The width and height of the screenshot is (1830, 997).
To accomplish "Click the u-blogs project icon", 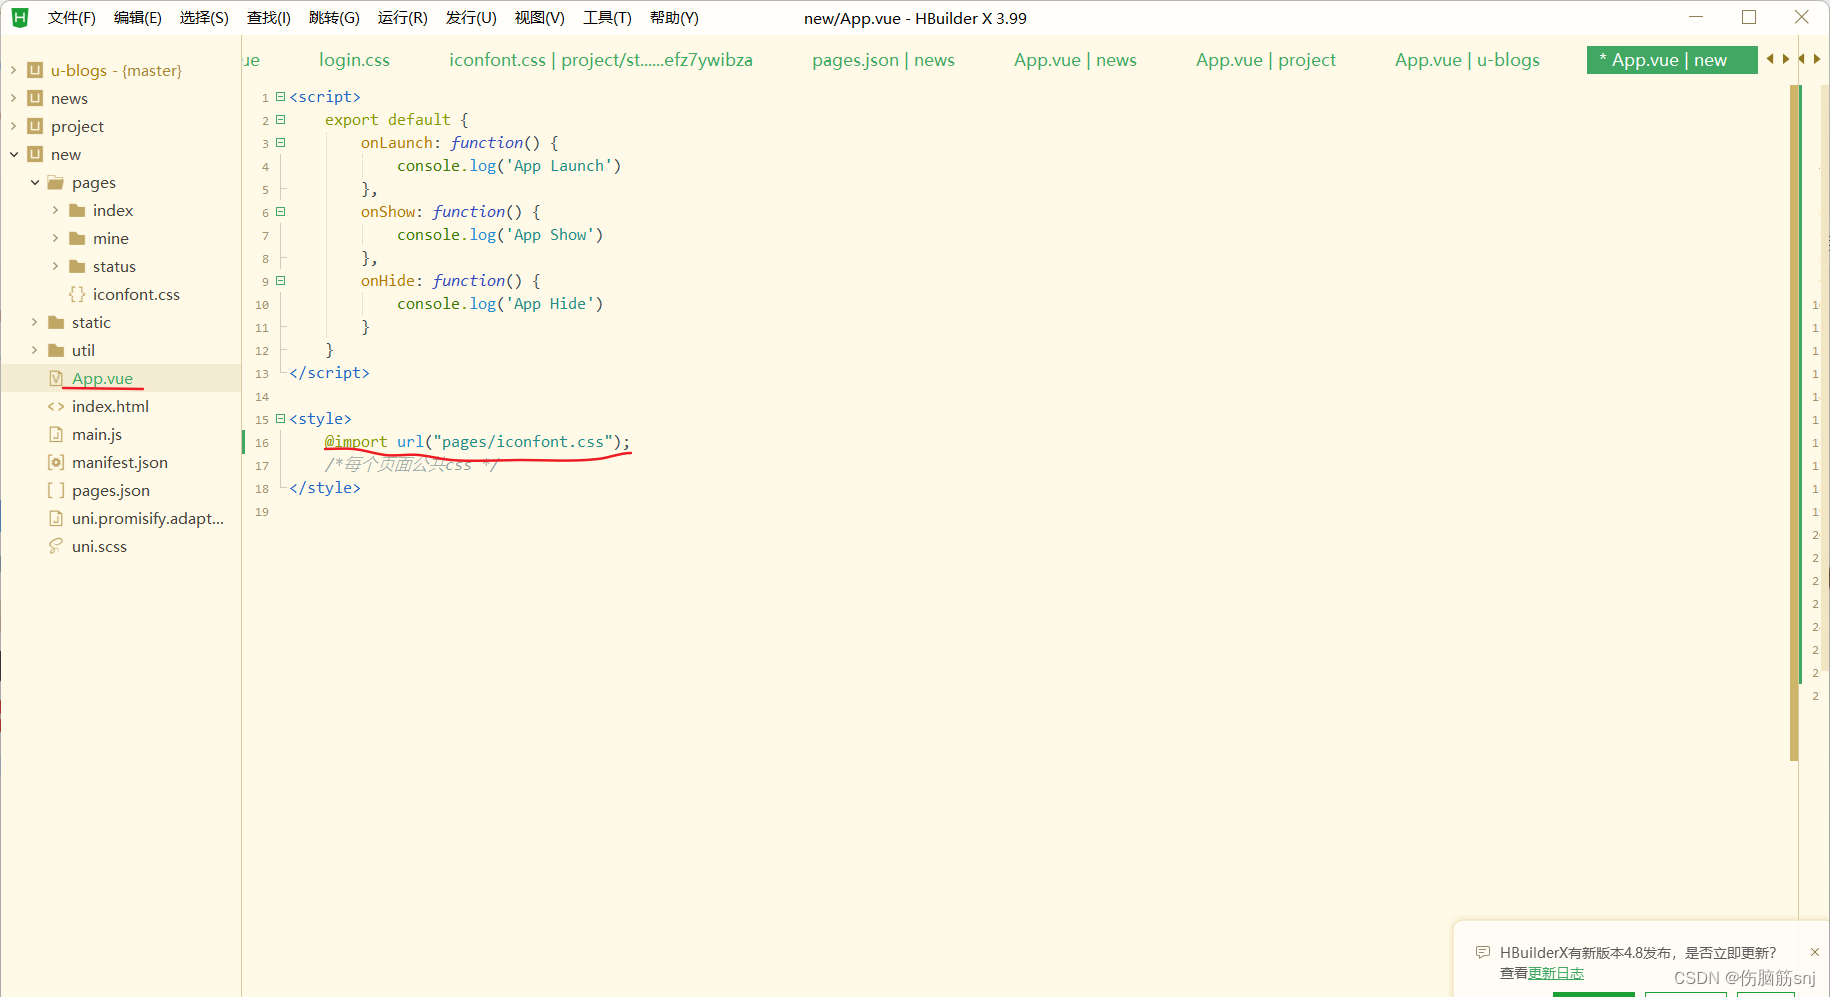I will click(x=35, y=70).
